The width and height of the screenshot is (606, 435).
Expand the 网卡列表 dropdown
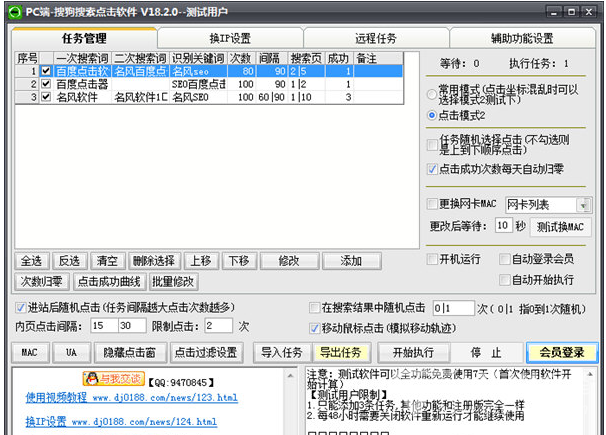pos(583,205)
